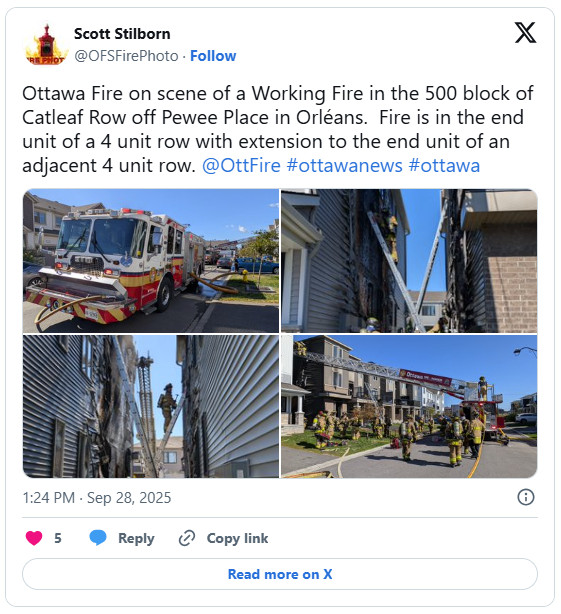Open the fire truck photo thumbnail
Image resolution: width=561 pixels, height=614 pixels.
point(151,261)
